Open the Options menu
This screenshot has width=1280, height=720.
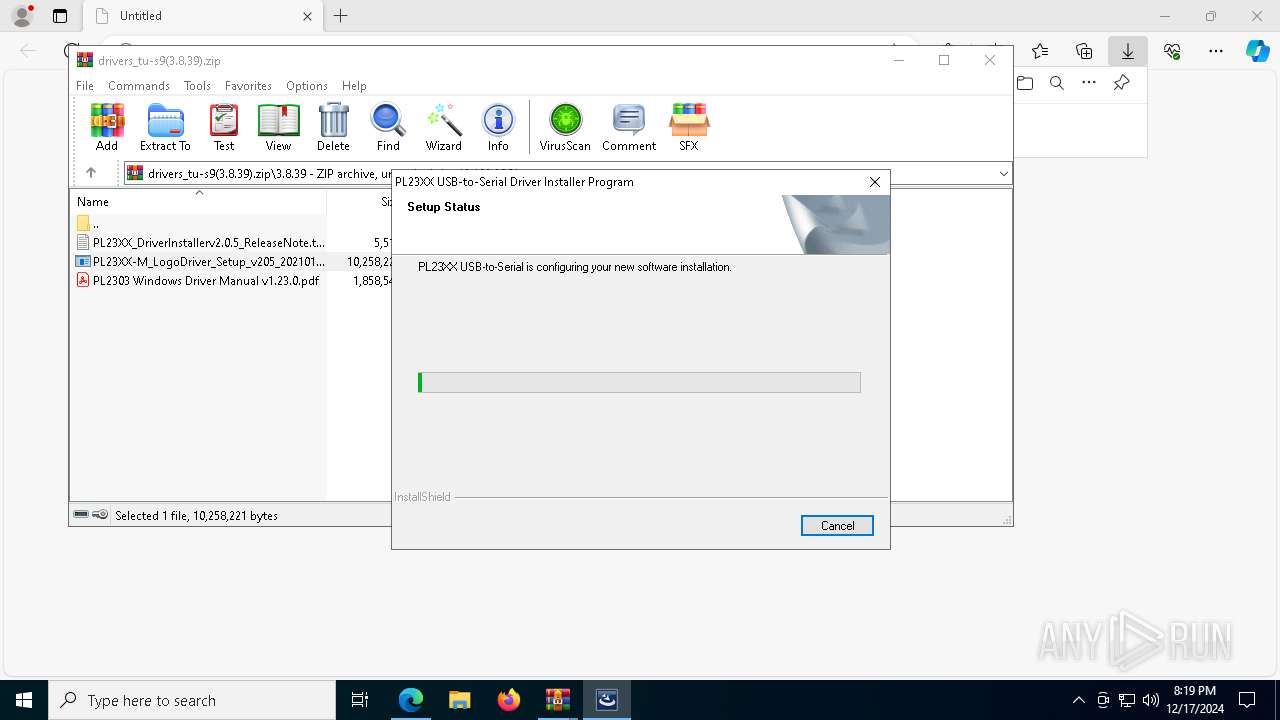306,86
